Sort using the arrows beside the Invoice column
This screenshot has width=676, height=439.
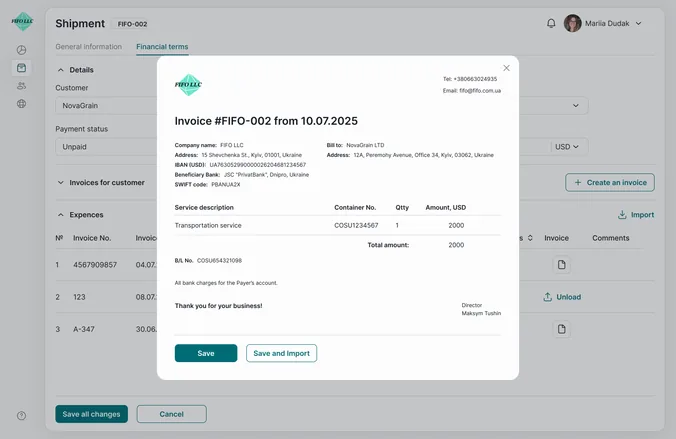tap(530, 238)
